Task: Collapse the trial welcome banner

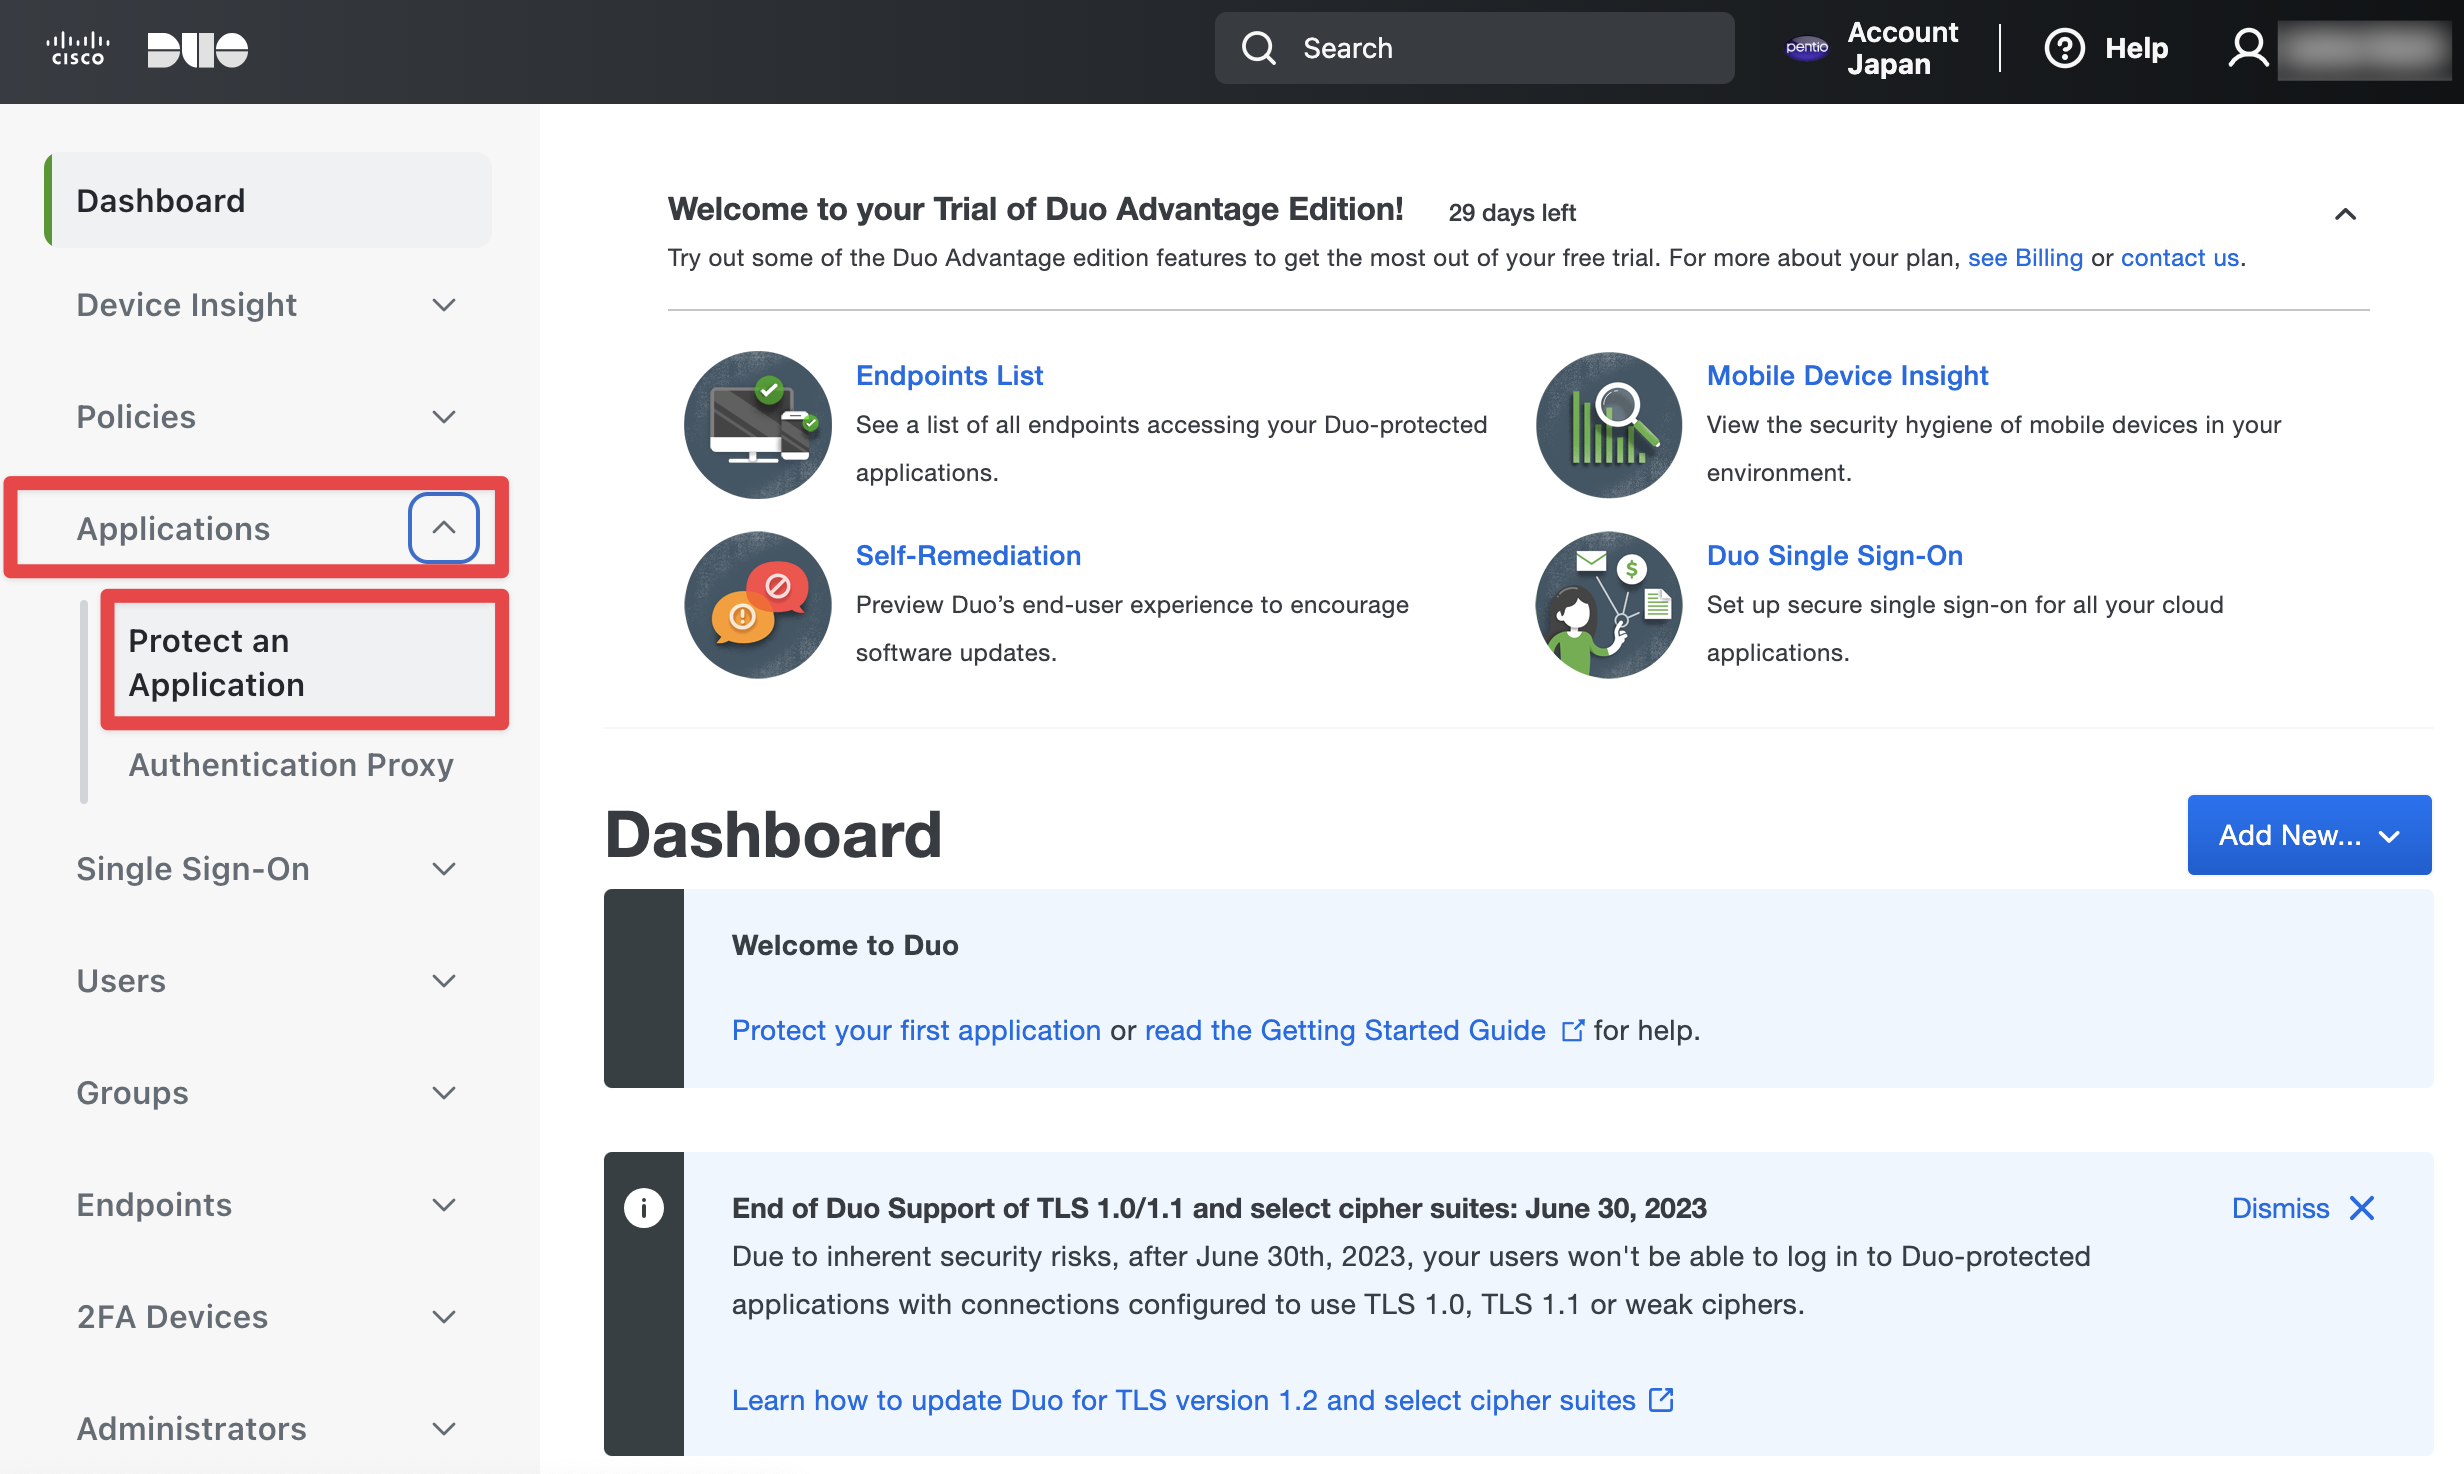Action: 2345,214
